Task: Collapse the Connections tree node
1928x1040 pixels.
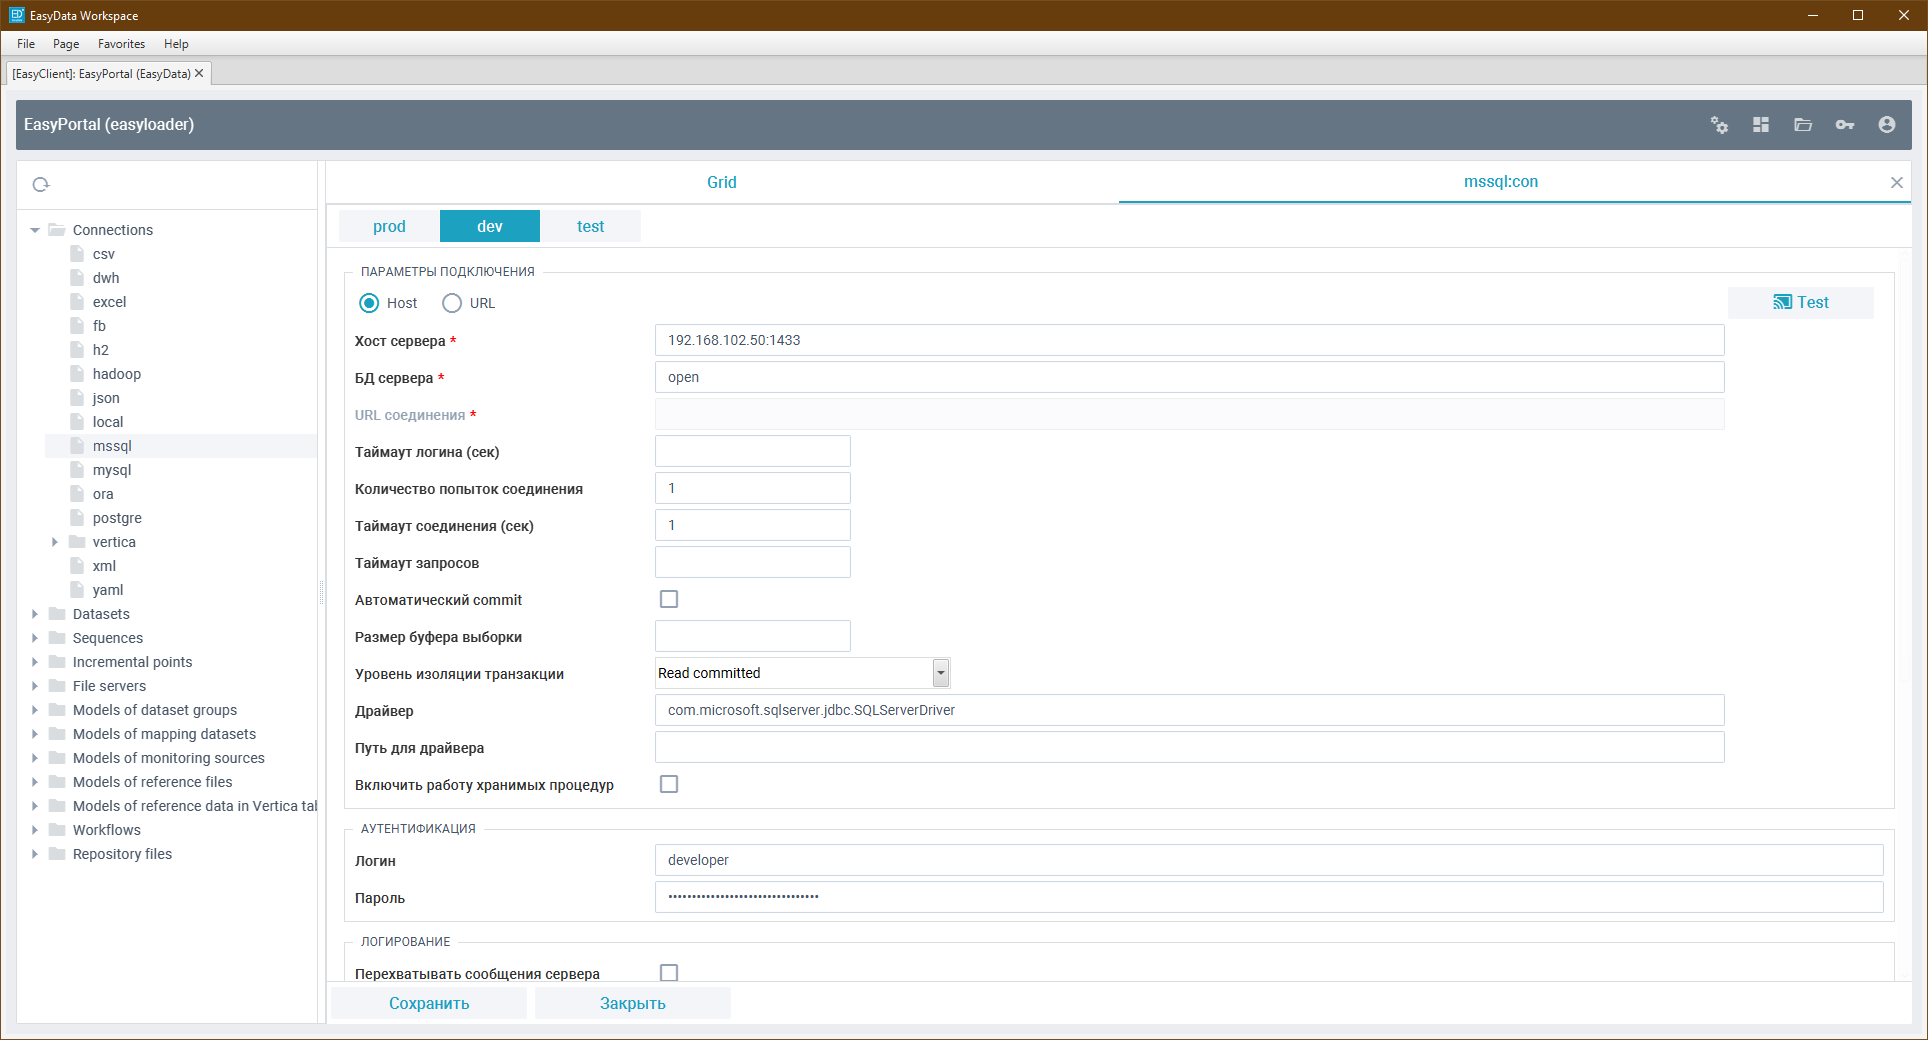Action: point(35,230)
